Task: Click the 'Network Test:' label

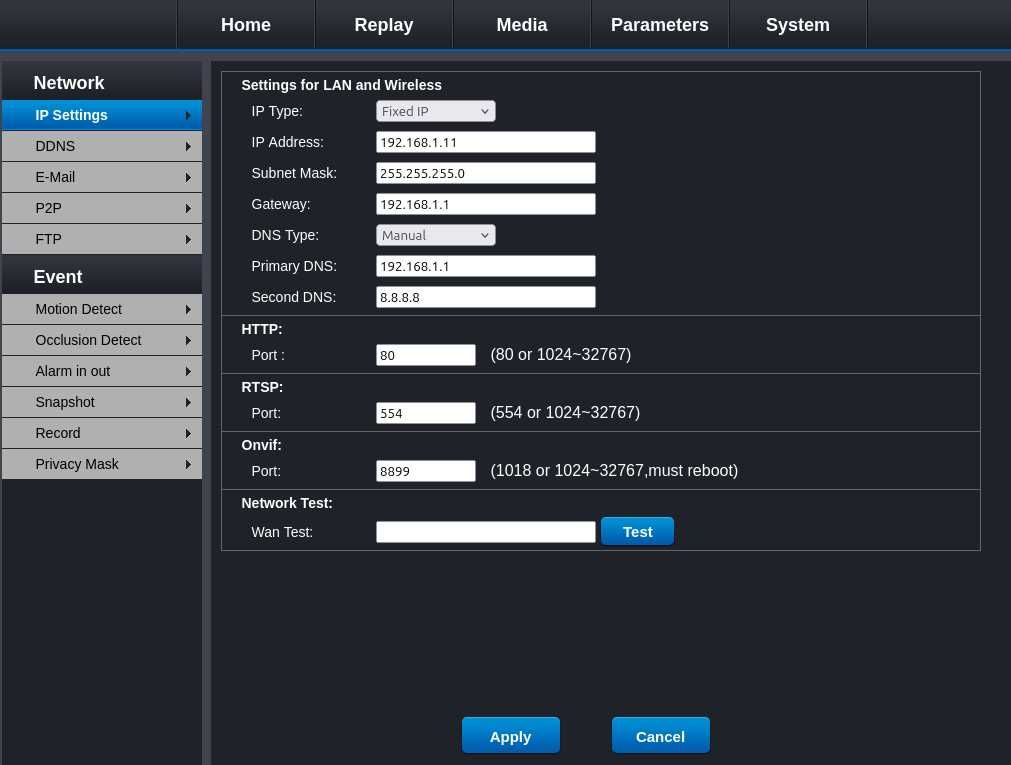Action: (x=287, y=503)
